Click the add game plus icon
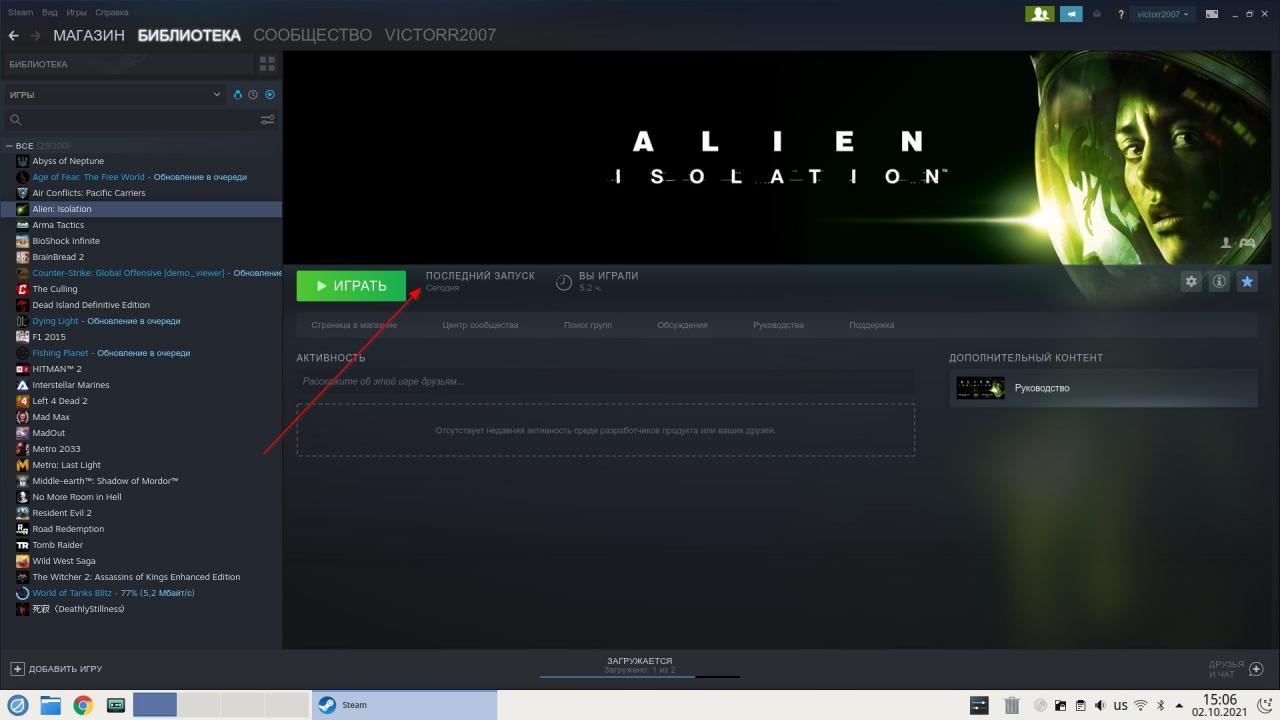Screen dimensions: 1280x720 pyautogui.click(x=17, y=669)
